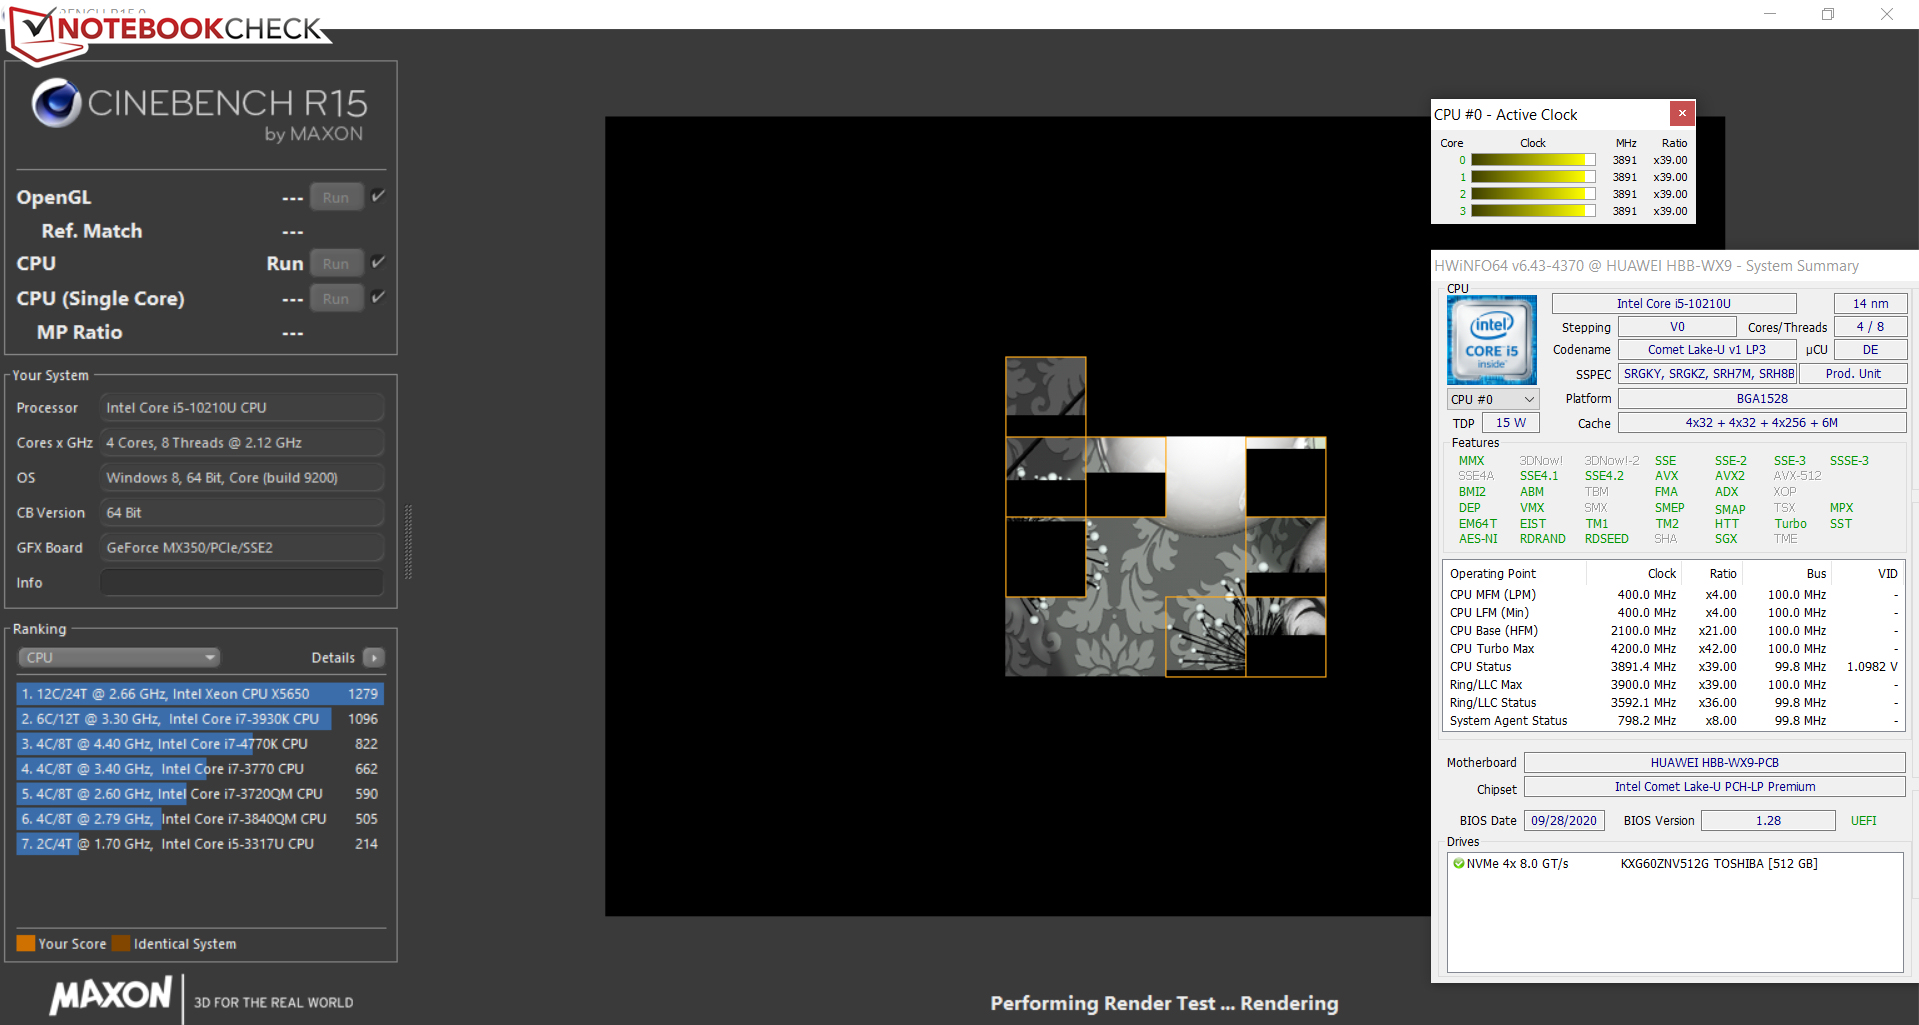Viewport: 1919px width, 1025px height.
Task: Click the Processor field Intel Core i5-10210U CPU
Action: coord(241,407)
